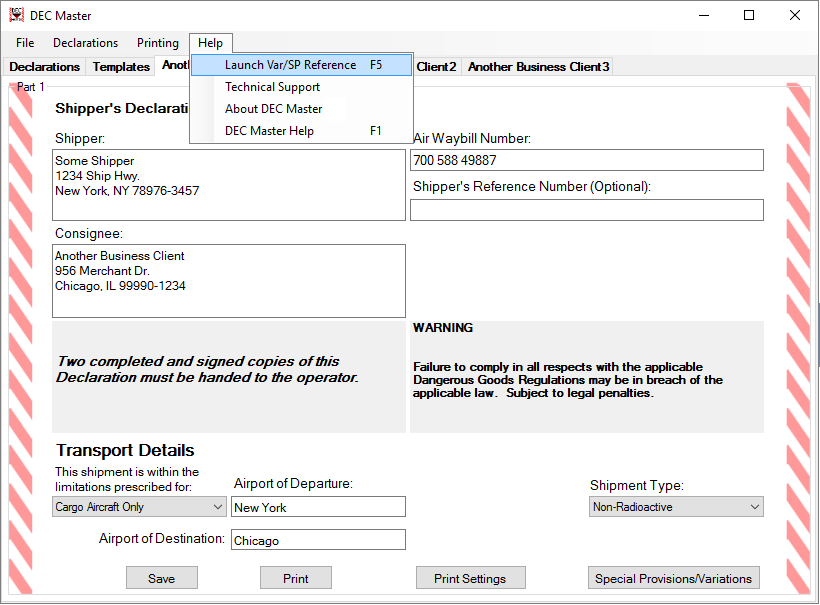Image resolution: width=820 pixels, height=605 pixels.
Task: Click the DEC Master app icon in title bar
Action: pos(17,15)
